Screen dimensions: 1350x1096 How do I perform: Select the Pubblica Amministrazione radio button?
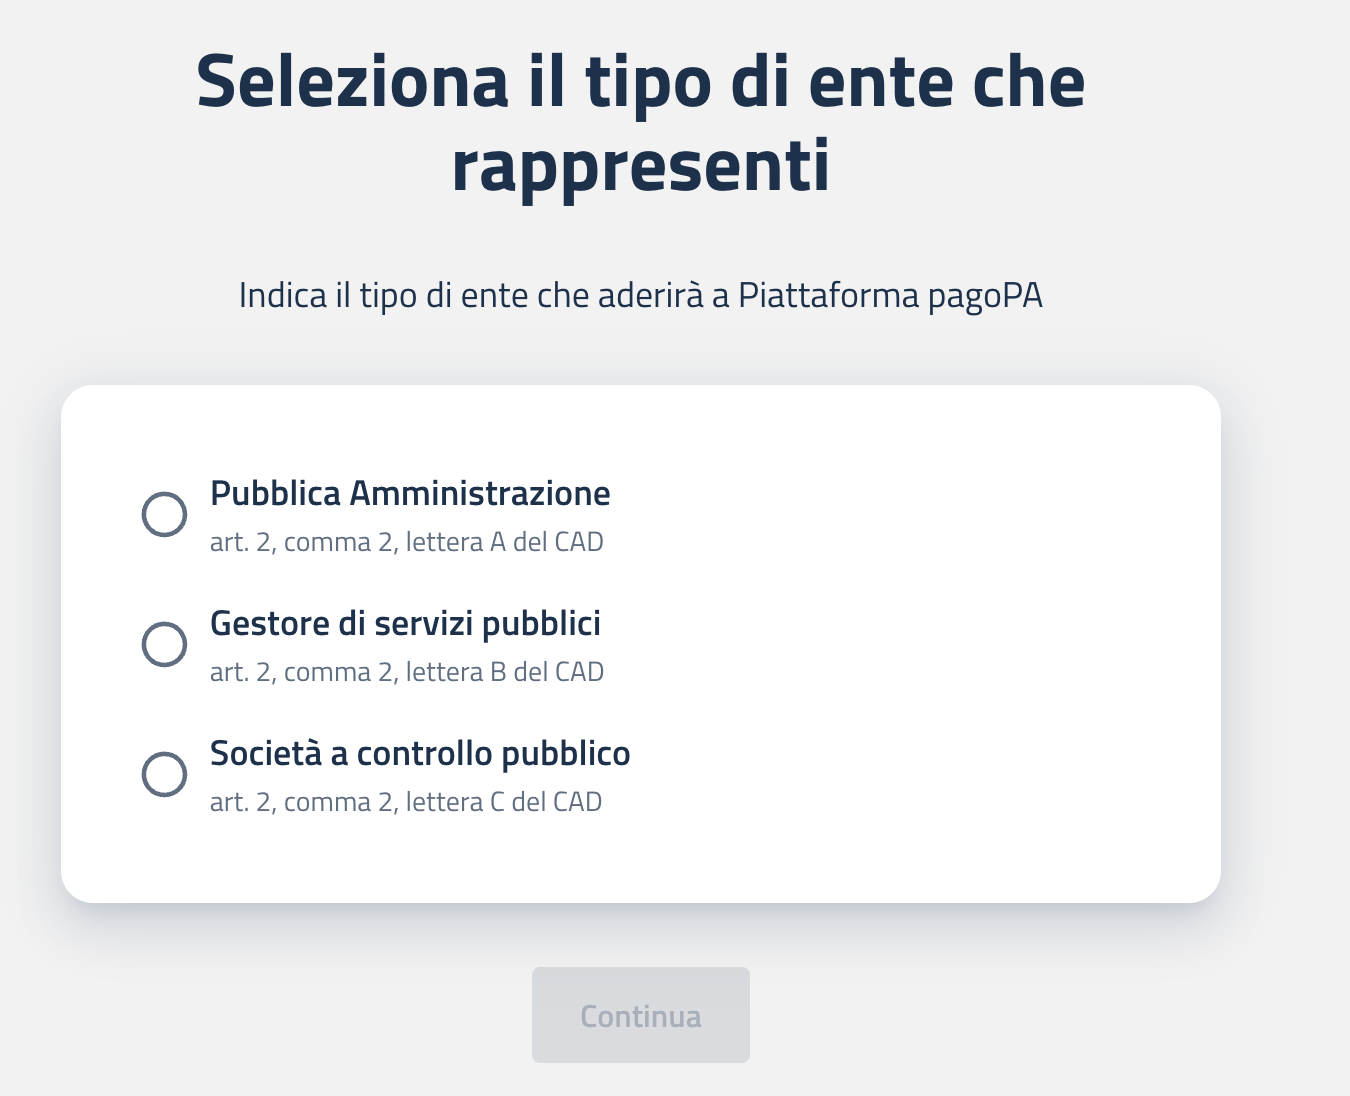(164, 514)
